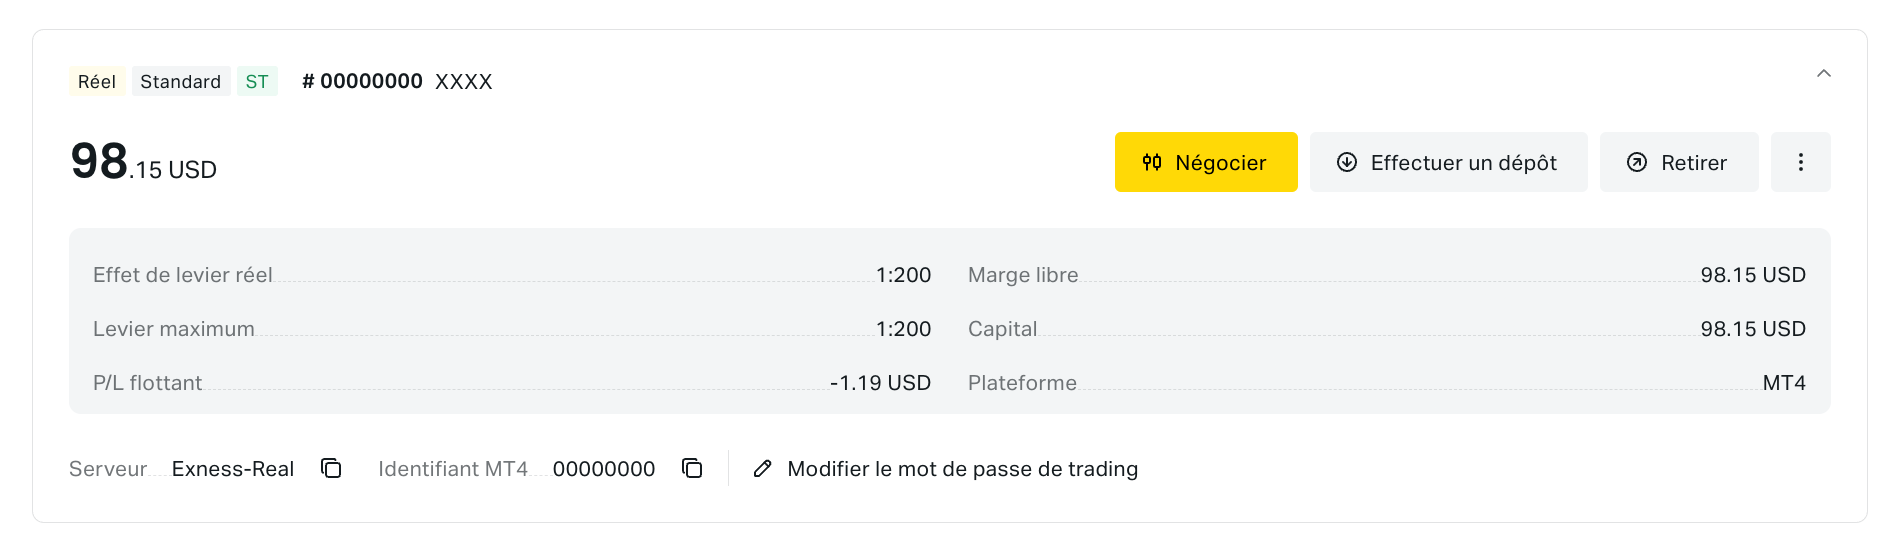Image resolution: width=1900 pixels, height=550 pixels.
Task: Click the pencil edit password icon
Action: pyautogui.click(x=762, y=468)
